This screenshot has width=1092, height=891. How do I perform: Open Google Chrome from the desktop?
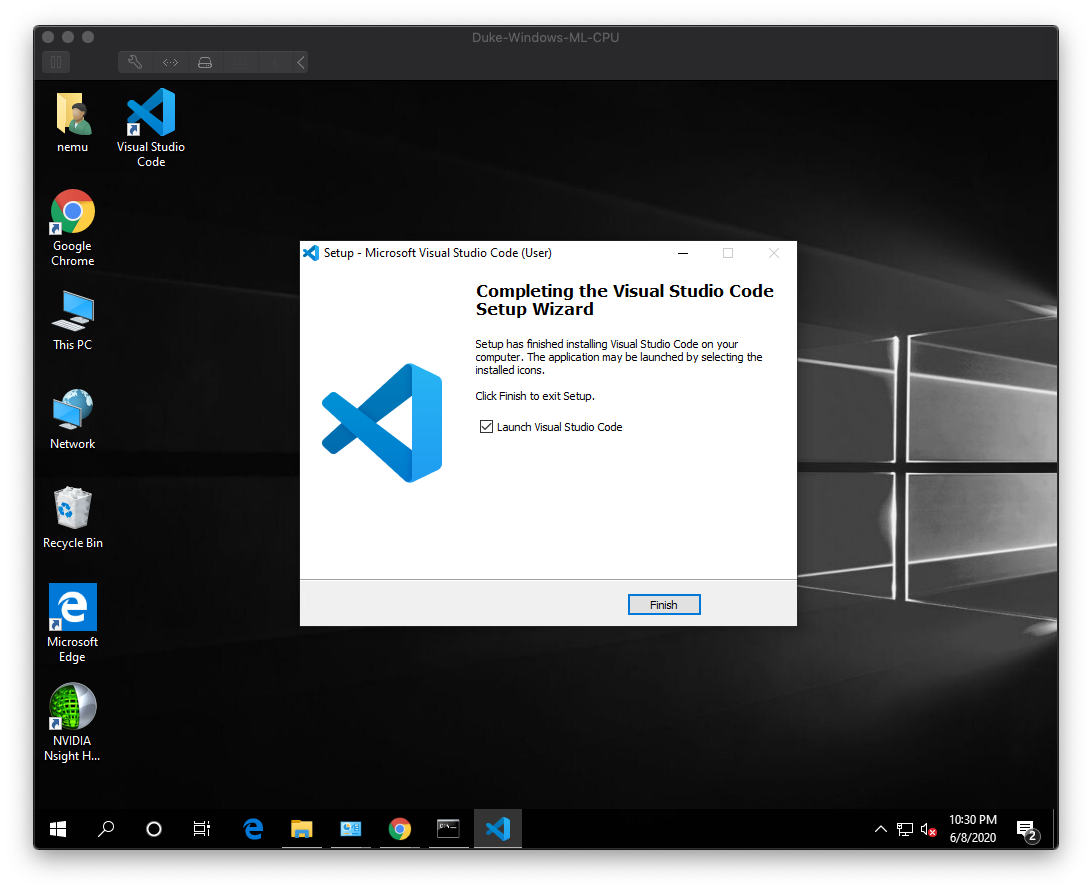pyautogui.click(x=71, y=211)
